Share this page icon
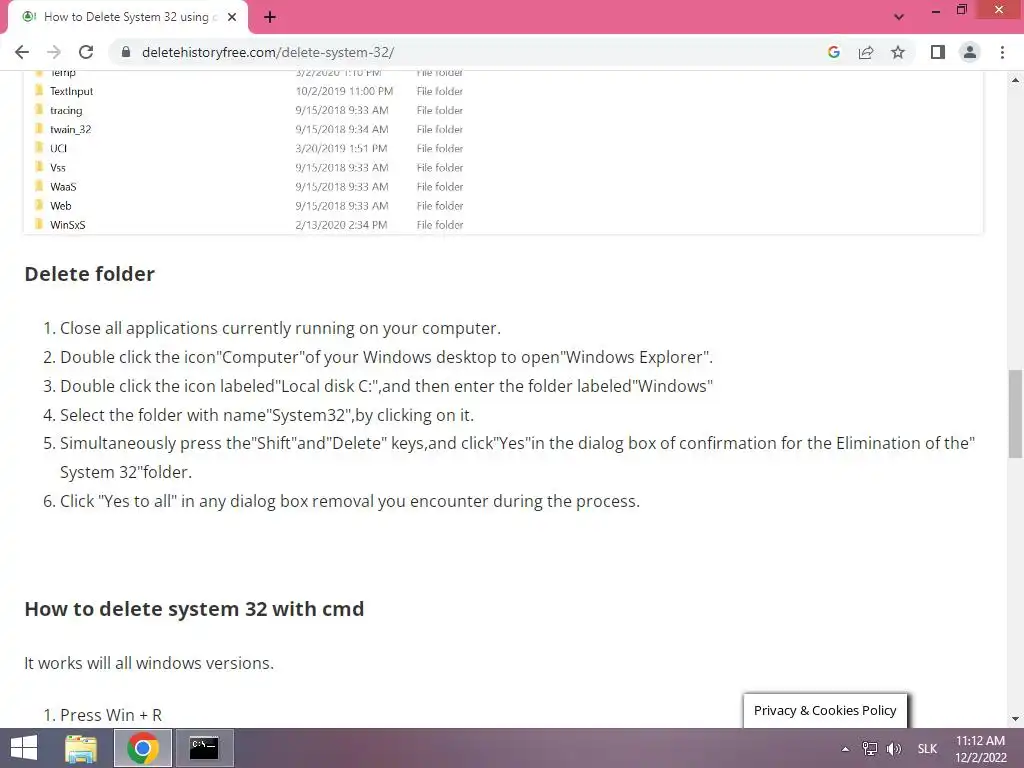Viewport: 1024px width, 768px height. click(866, 52)
